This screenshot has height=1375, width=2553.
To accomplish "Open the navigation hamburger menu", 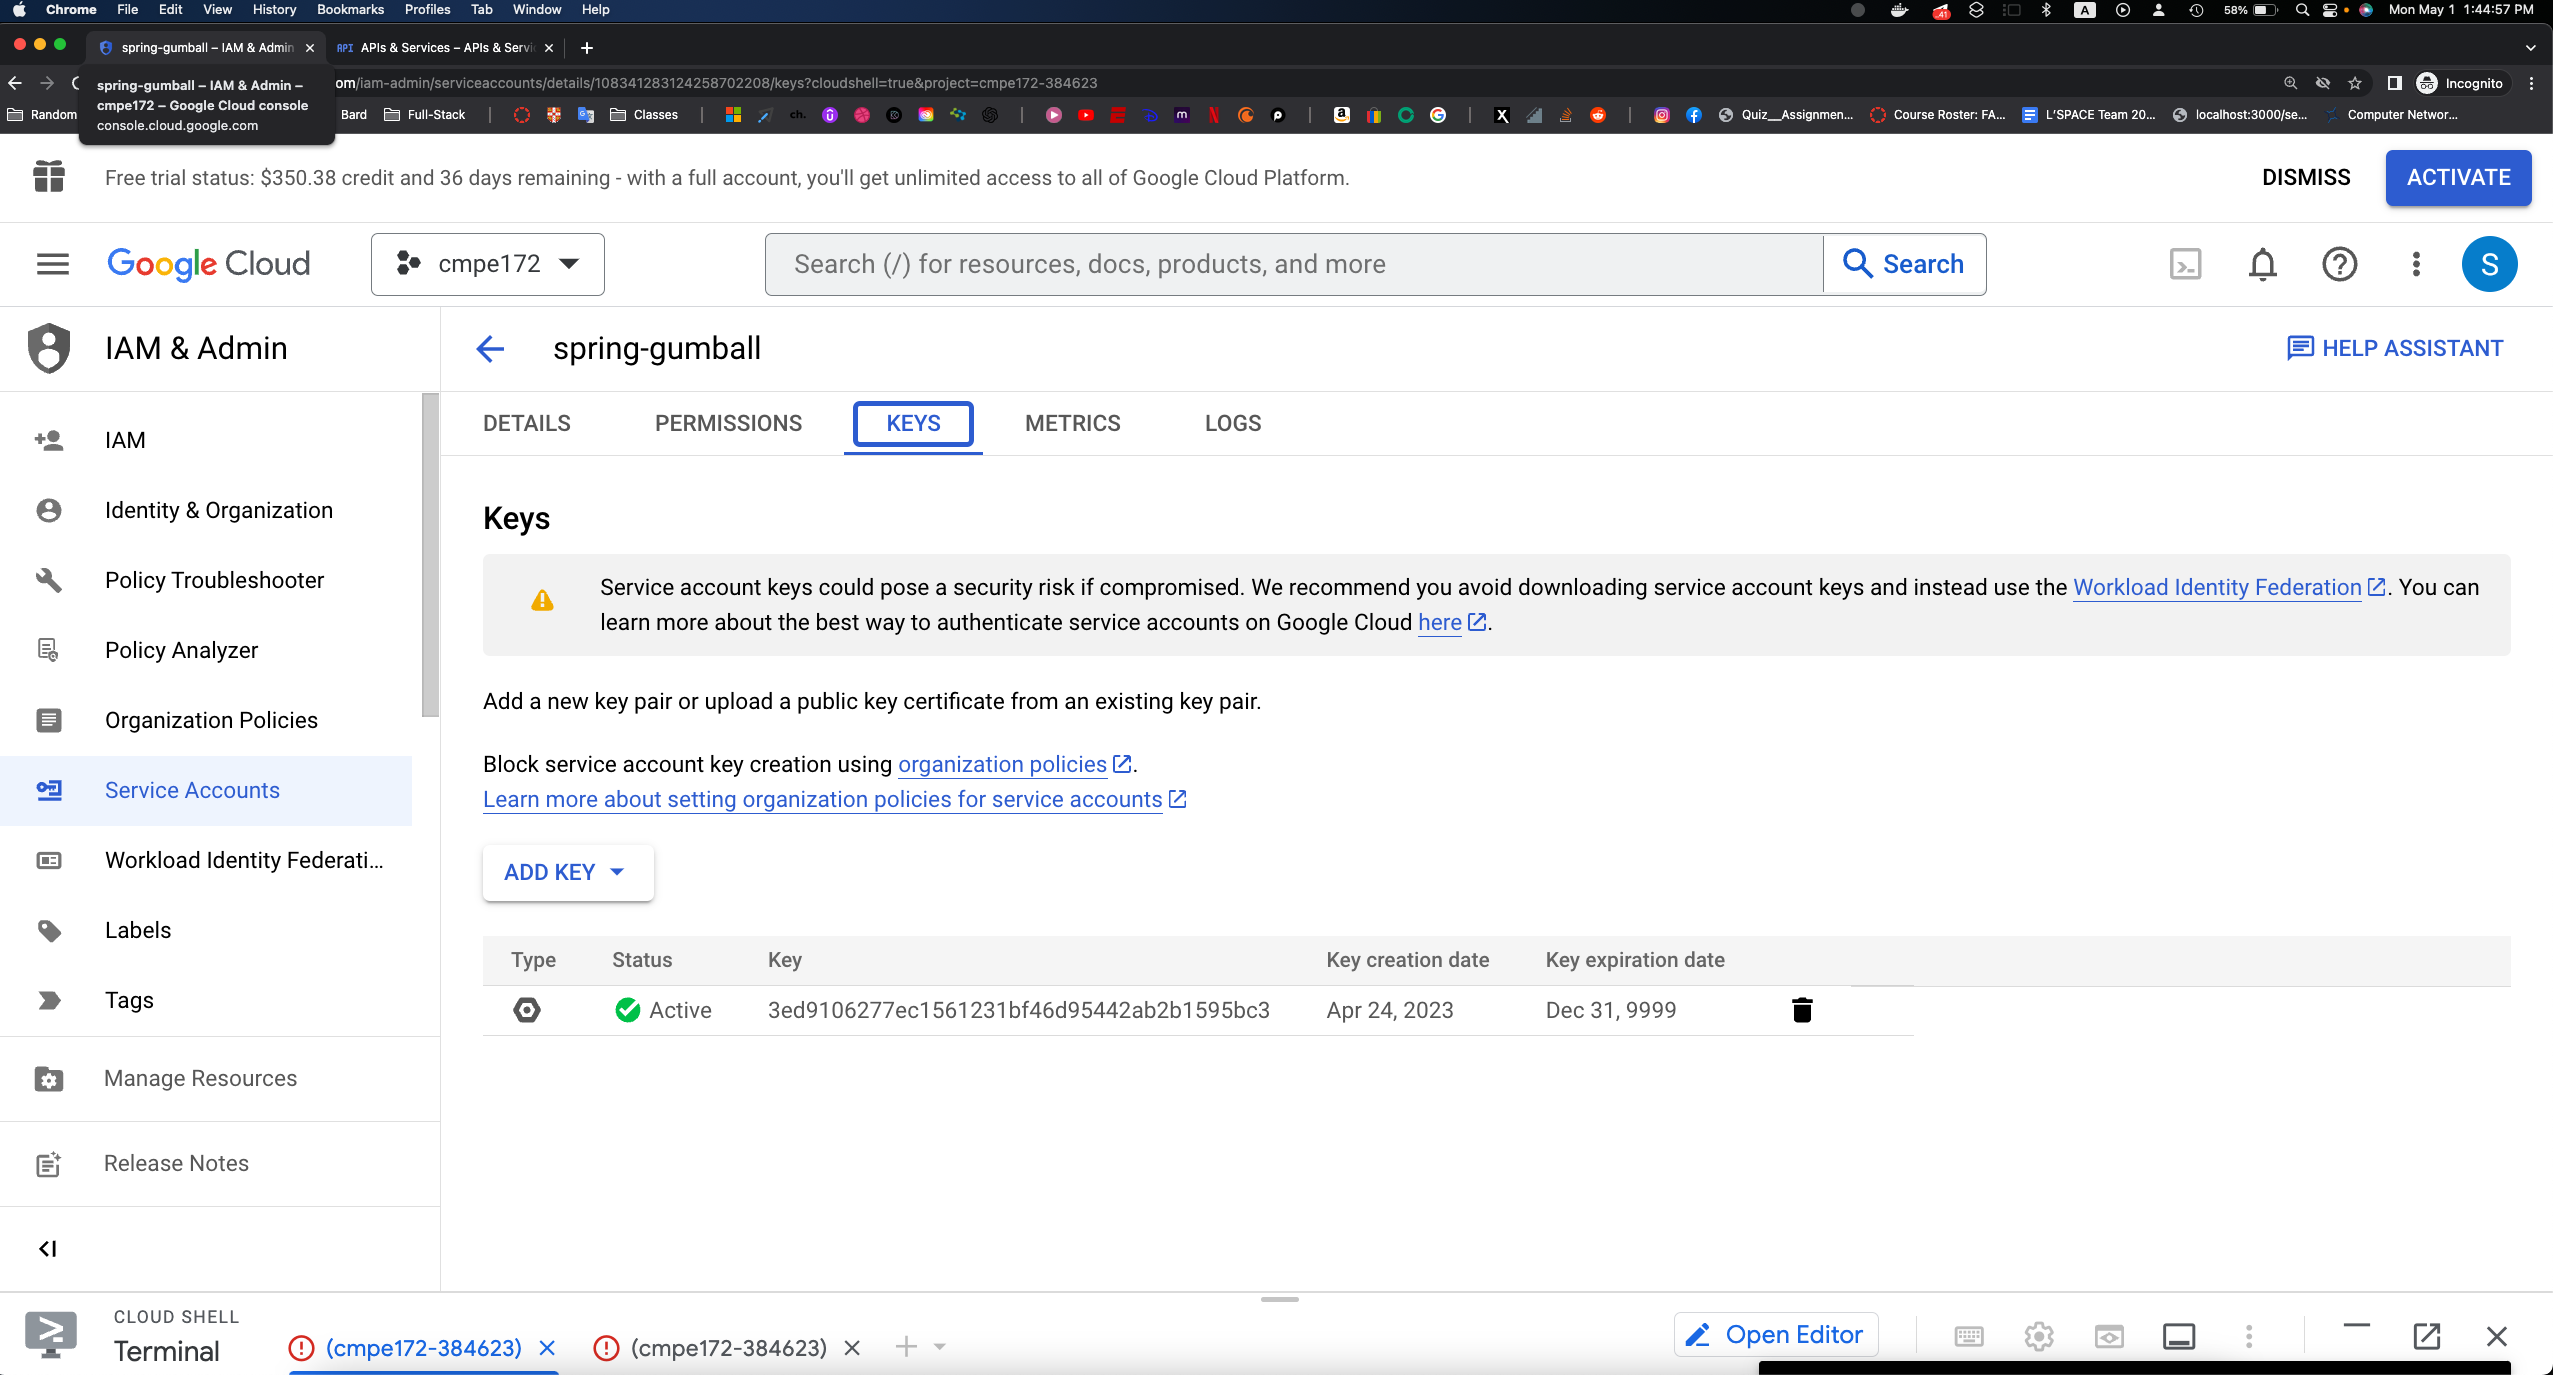I will 51,263.
